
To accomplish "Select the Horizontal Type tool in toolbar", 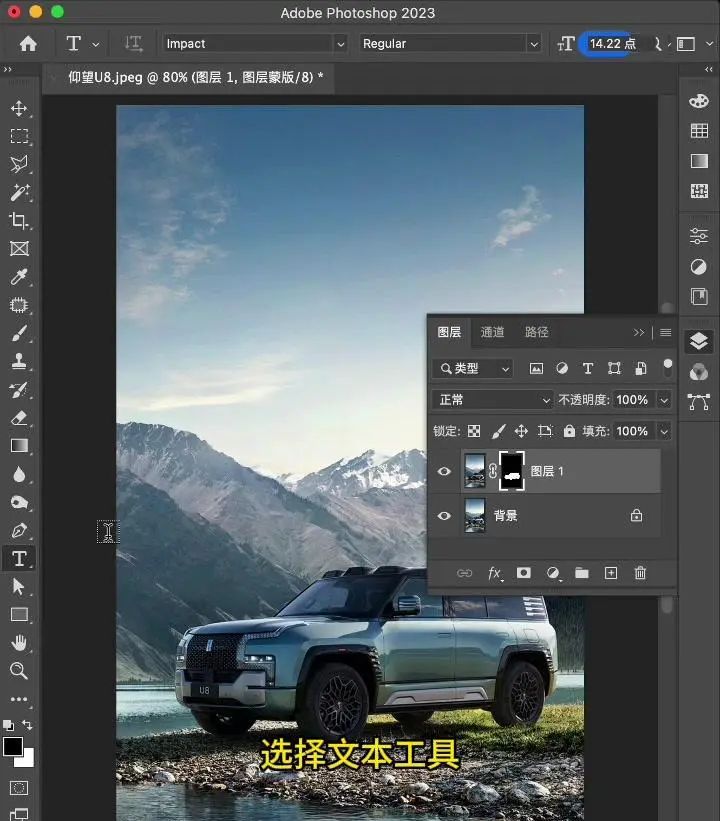I will tap(19, 559).
